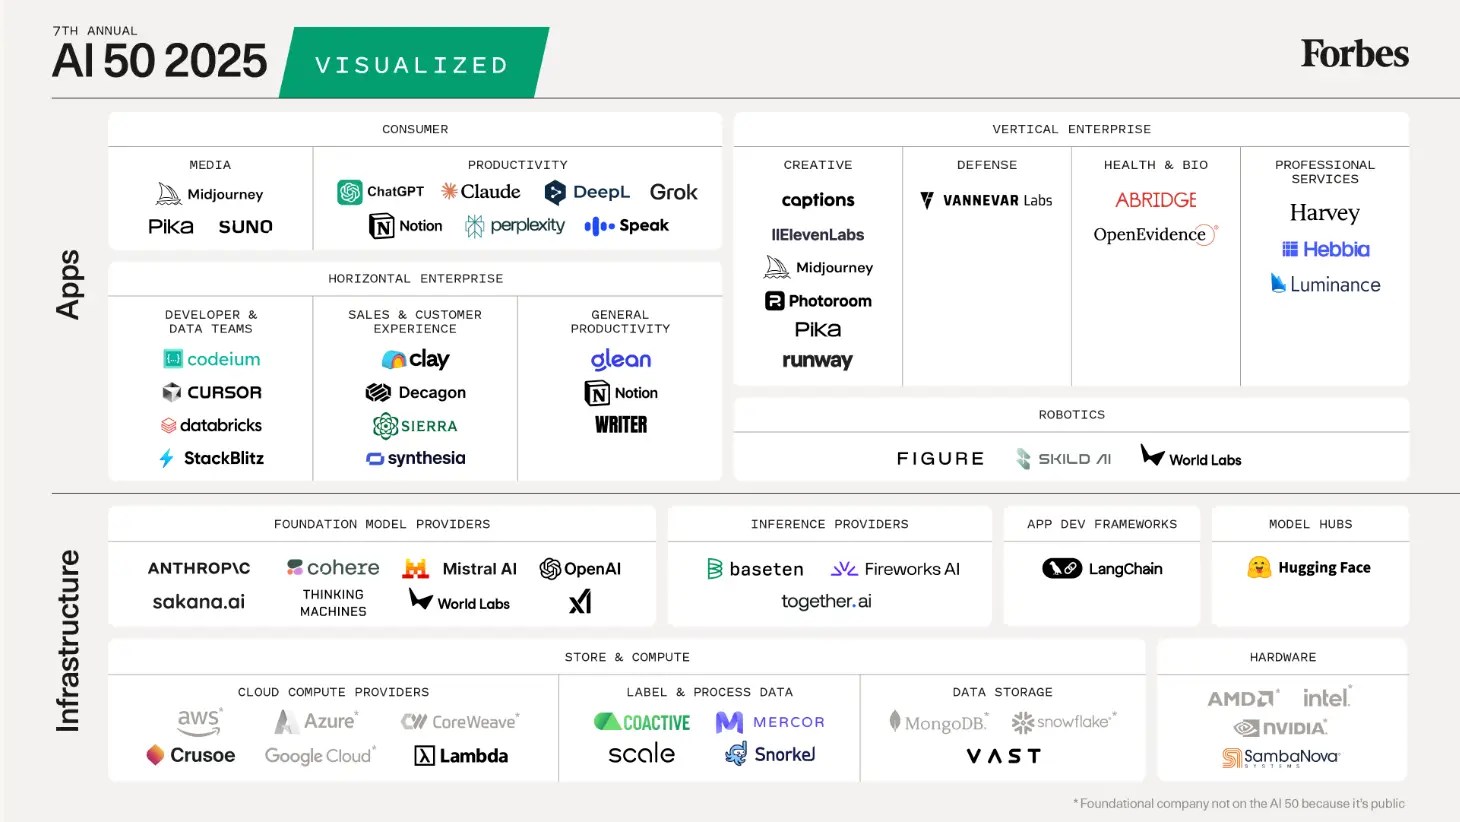Click the Clay logo icon

[x=394, y=359]
